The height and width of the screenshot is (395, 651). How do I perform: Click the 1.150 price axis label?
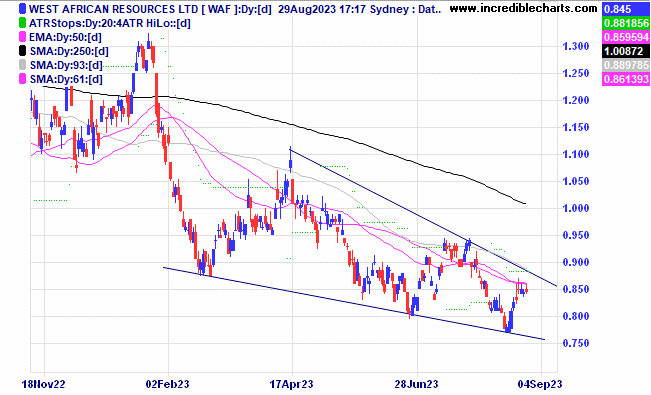(575, 127)
